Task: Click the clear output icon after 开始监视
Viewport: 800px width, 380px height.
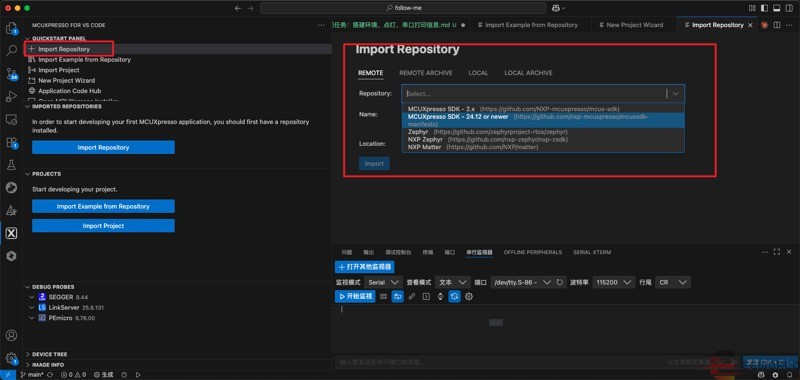Action: [384, 296]
